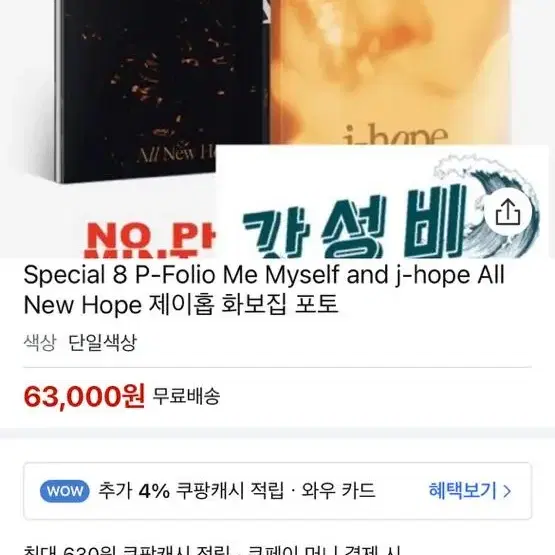Tap the wave illustration icon
The width and height of the screenshot is (555, 555).
point(487,202)
